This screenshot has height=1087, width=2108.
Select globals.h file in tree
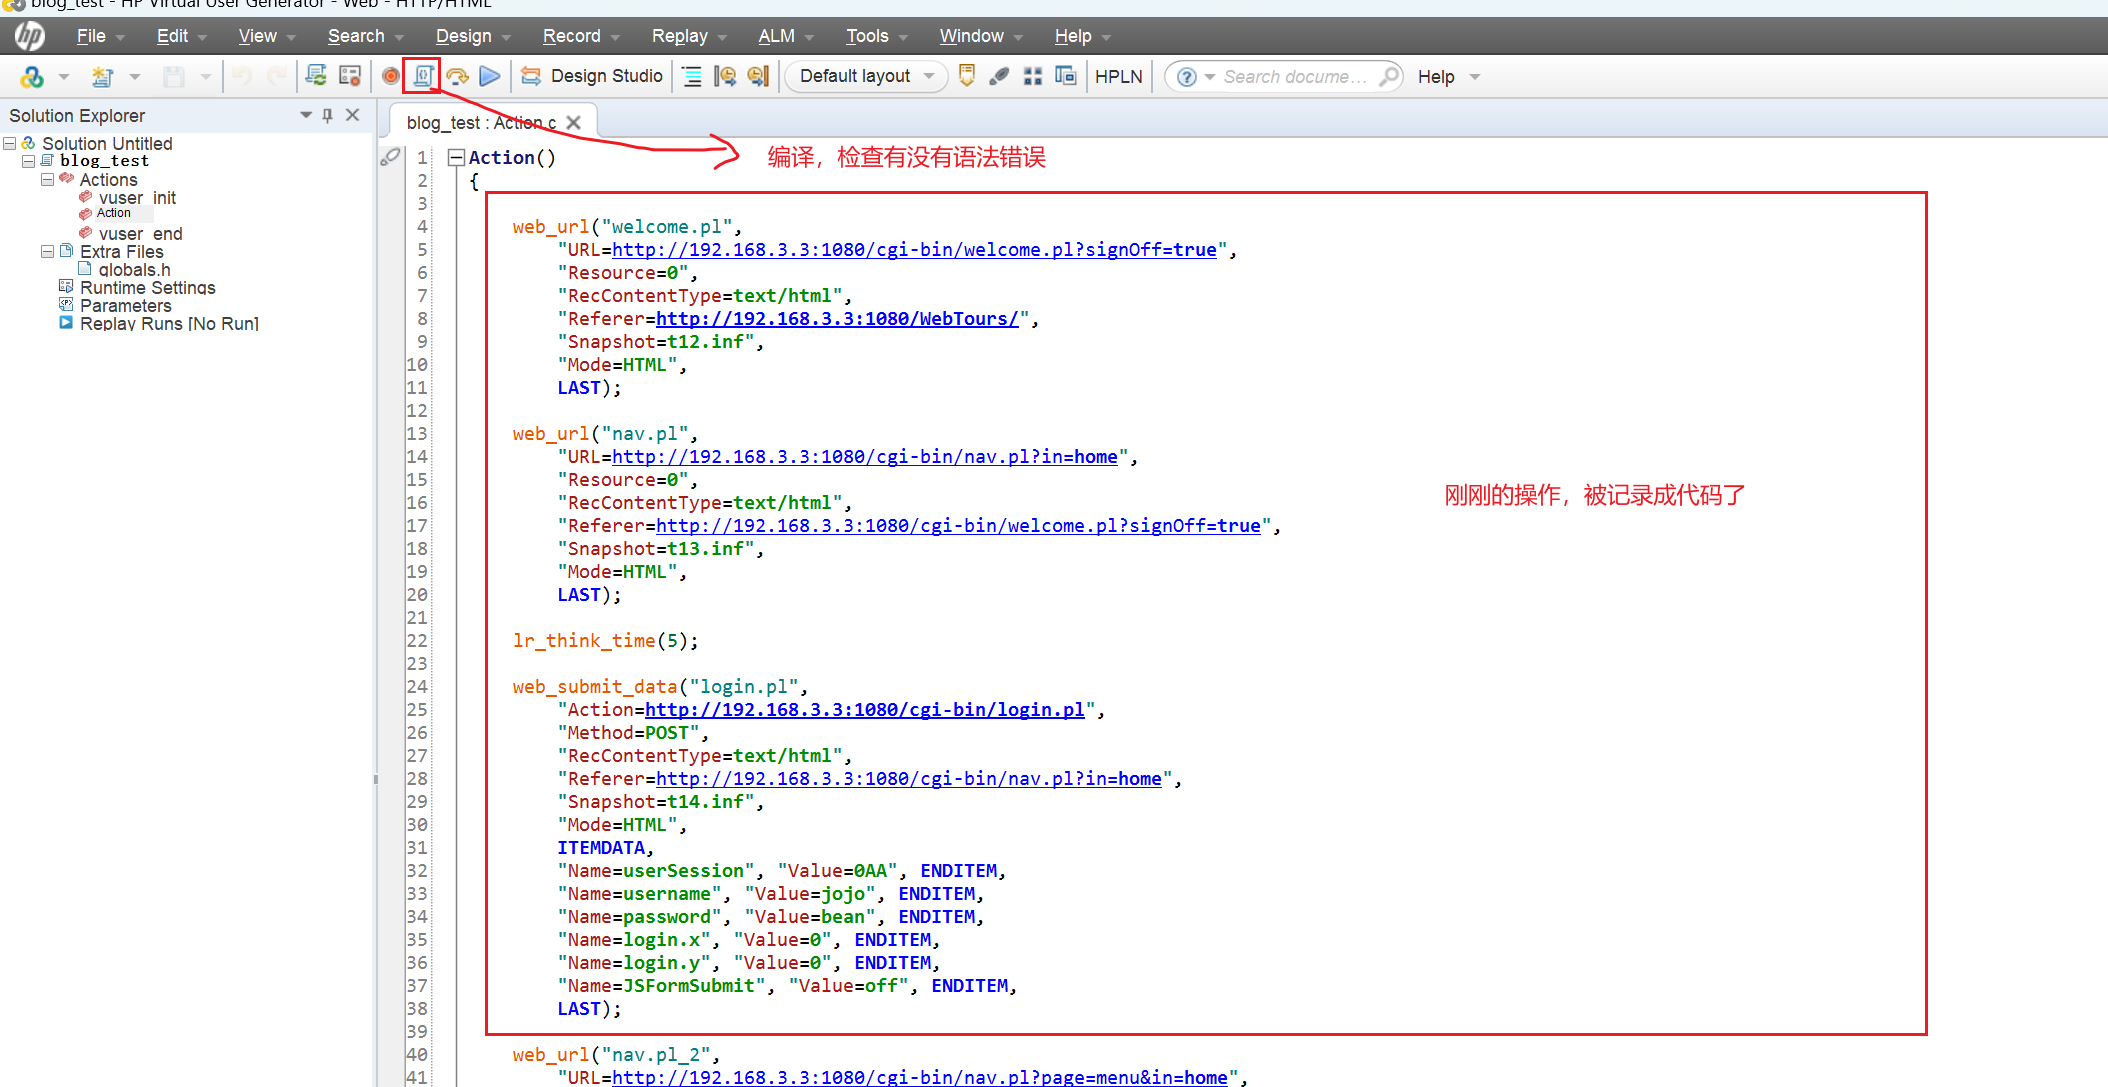[134, 270]
